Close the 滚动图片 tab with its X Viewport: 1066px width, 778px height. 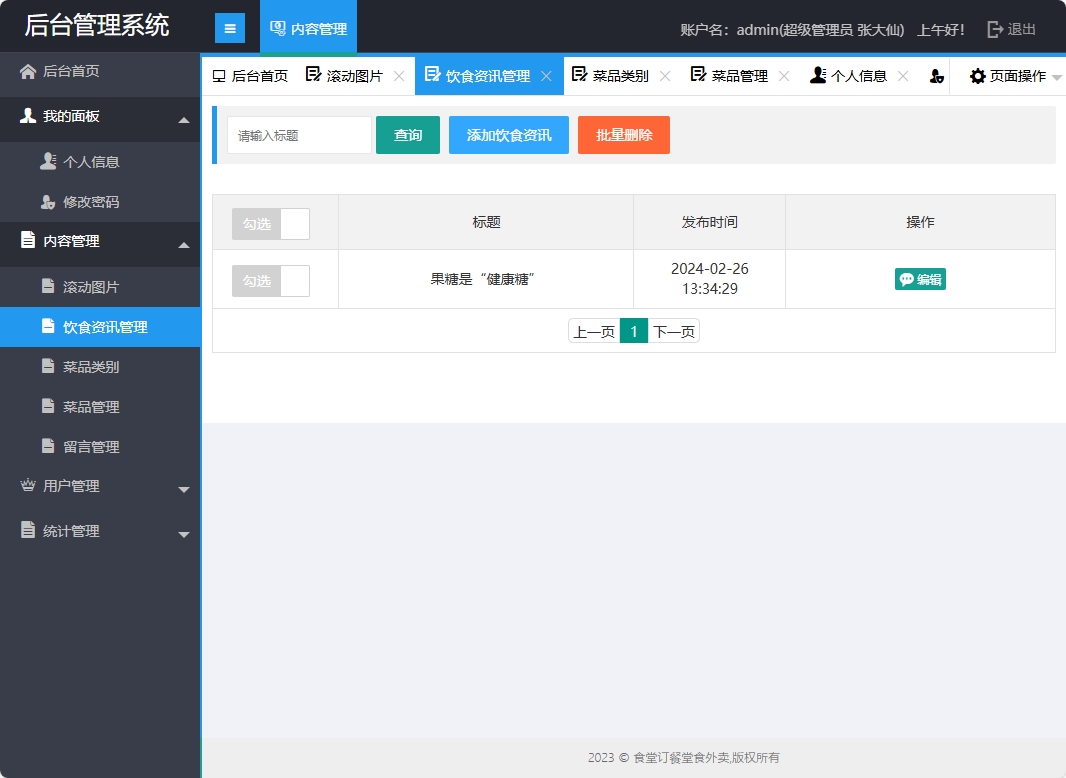399,76
